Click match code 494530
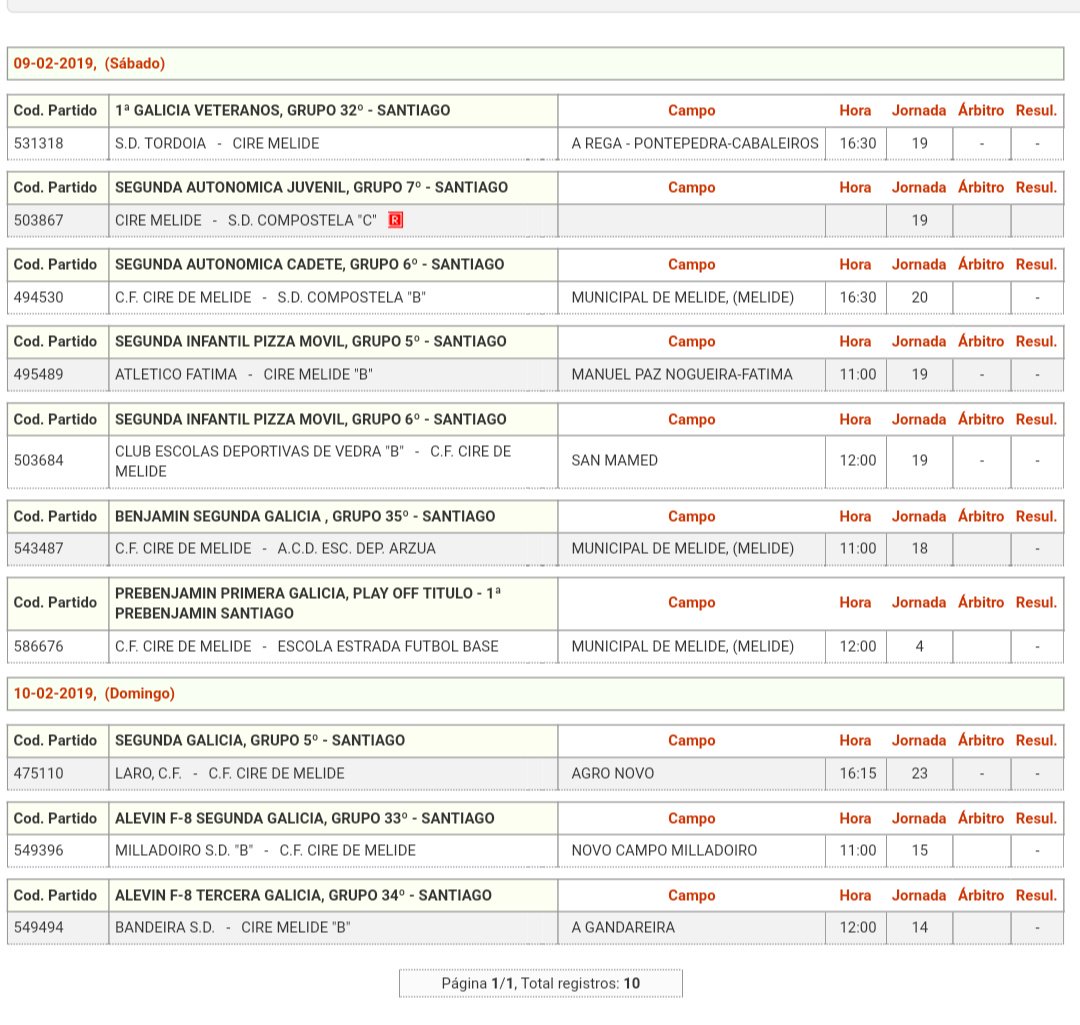 click(x=39, y=298)
